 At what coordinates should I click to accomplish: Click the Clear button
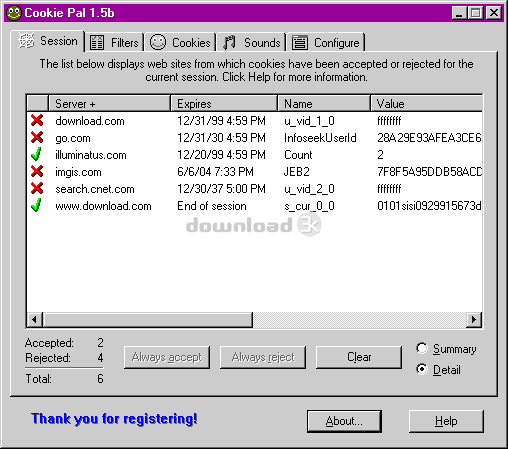click(359, 357)
